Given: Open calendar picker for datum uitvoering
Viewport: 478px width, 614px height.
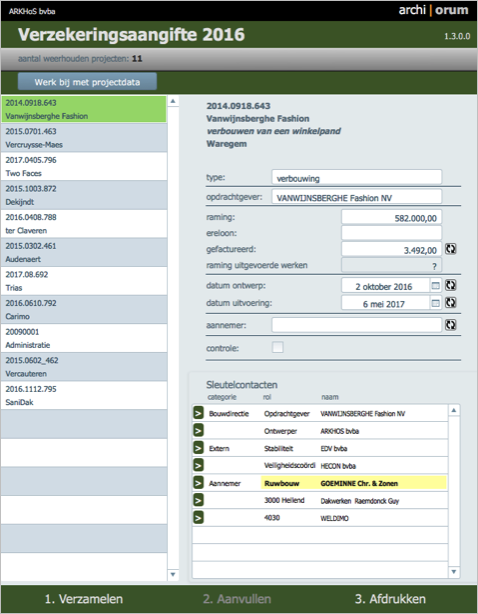Looking at the screenshot, I should coord(435,303).
